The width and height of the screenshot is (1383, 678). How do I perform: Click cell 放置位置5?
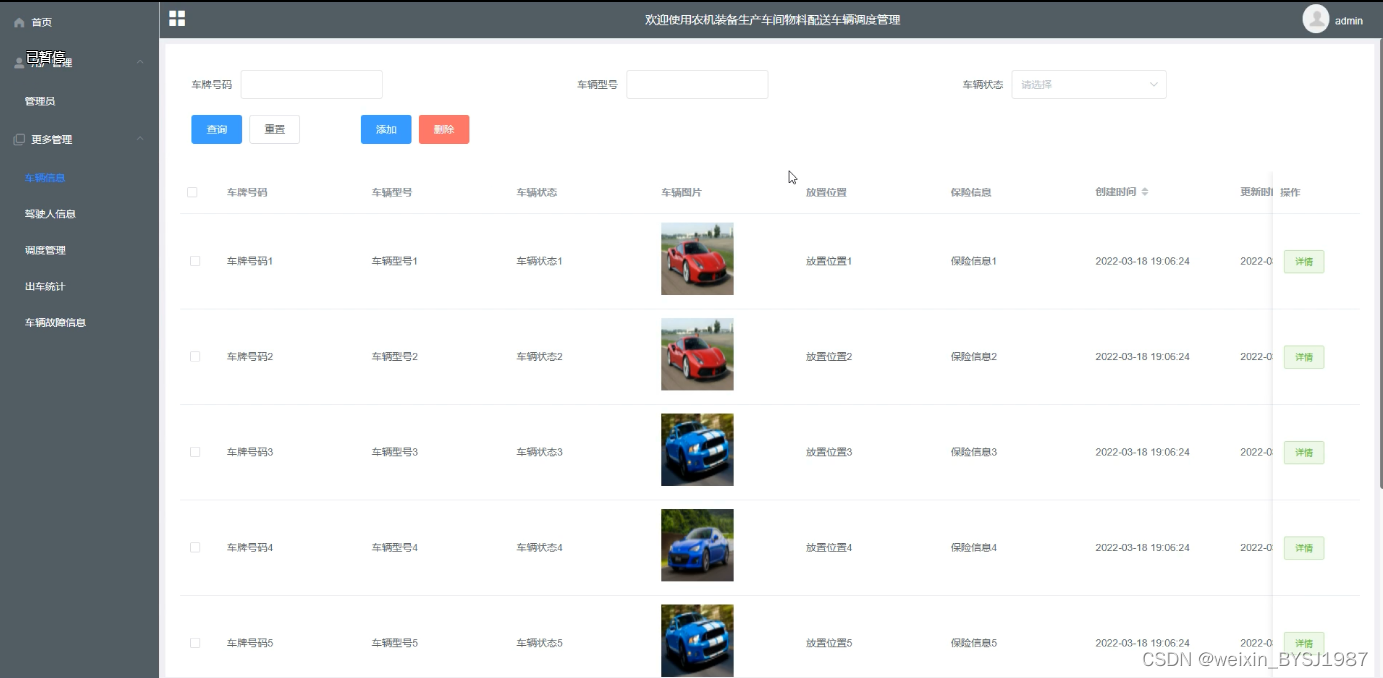[829, 643]
